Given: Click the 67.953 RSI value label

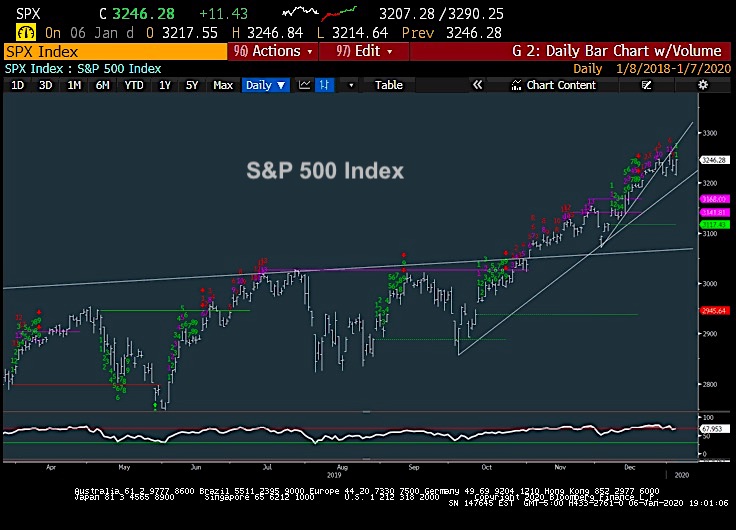Looking at the screenshot, I should (714, 429).
